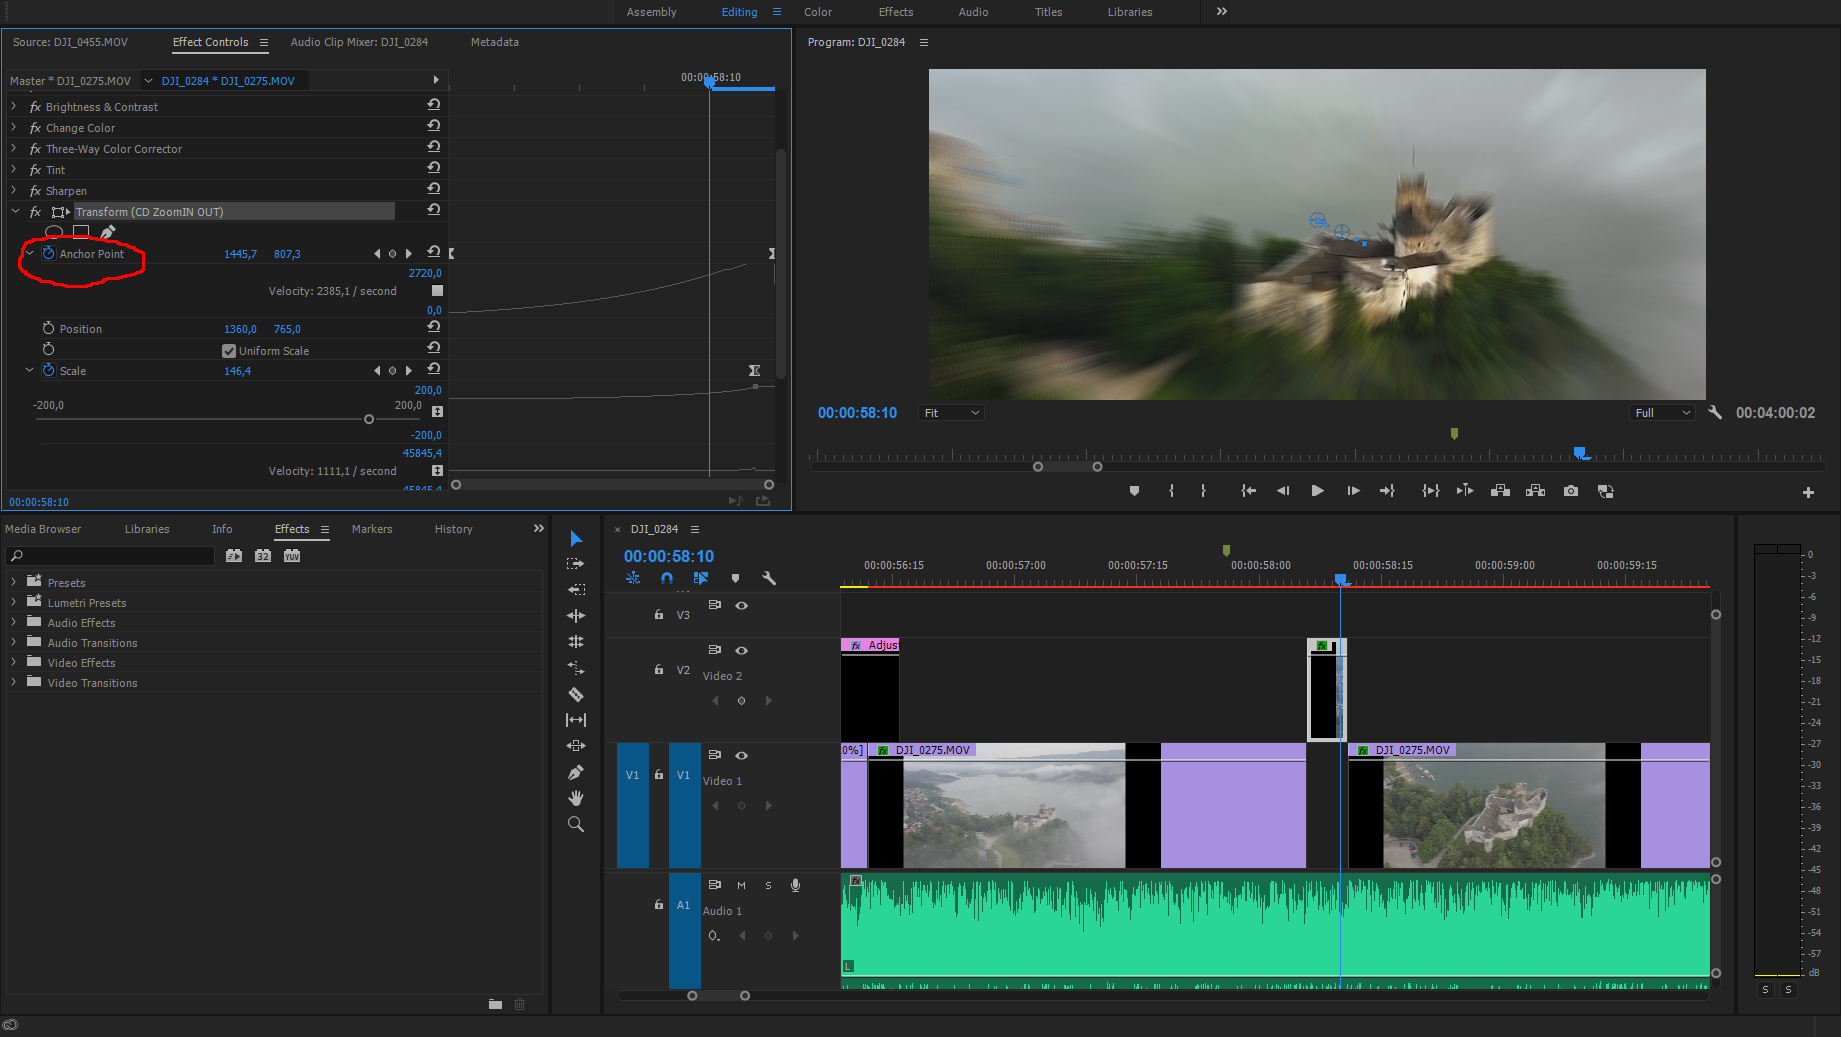Collapse the Transform effect
The width and height of the screenshot is (1841, 1037).
point(15,211)
